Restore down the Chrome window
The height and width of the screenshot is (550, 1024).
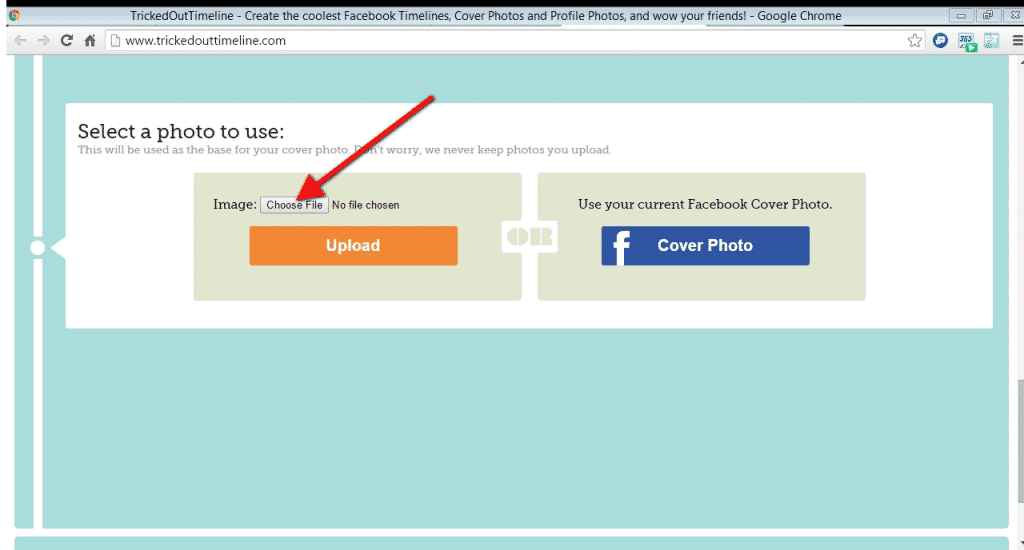point(987,15)
